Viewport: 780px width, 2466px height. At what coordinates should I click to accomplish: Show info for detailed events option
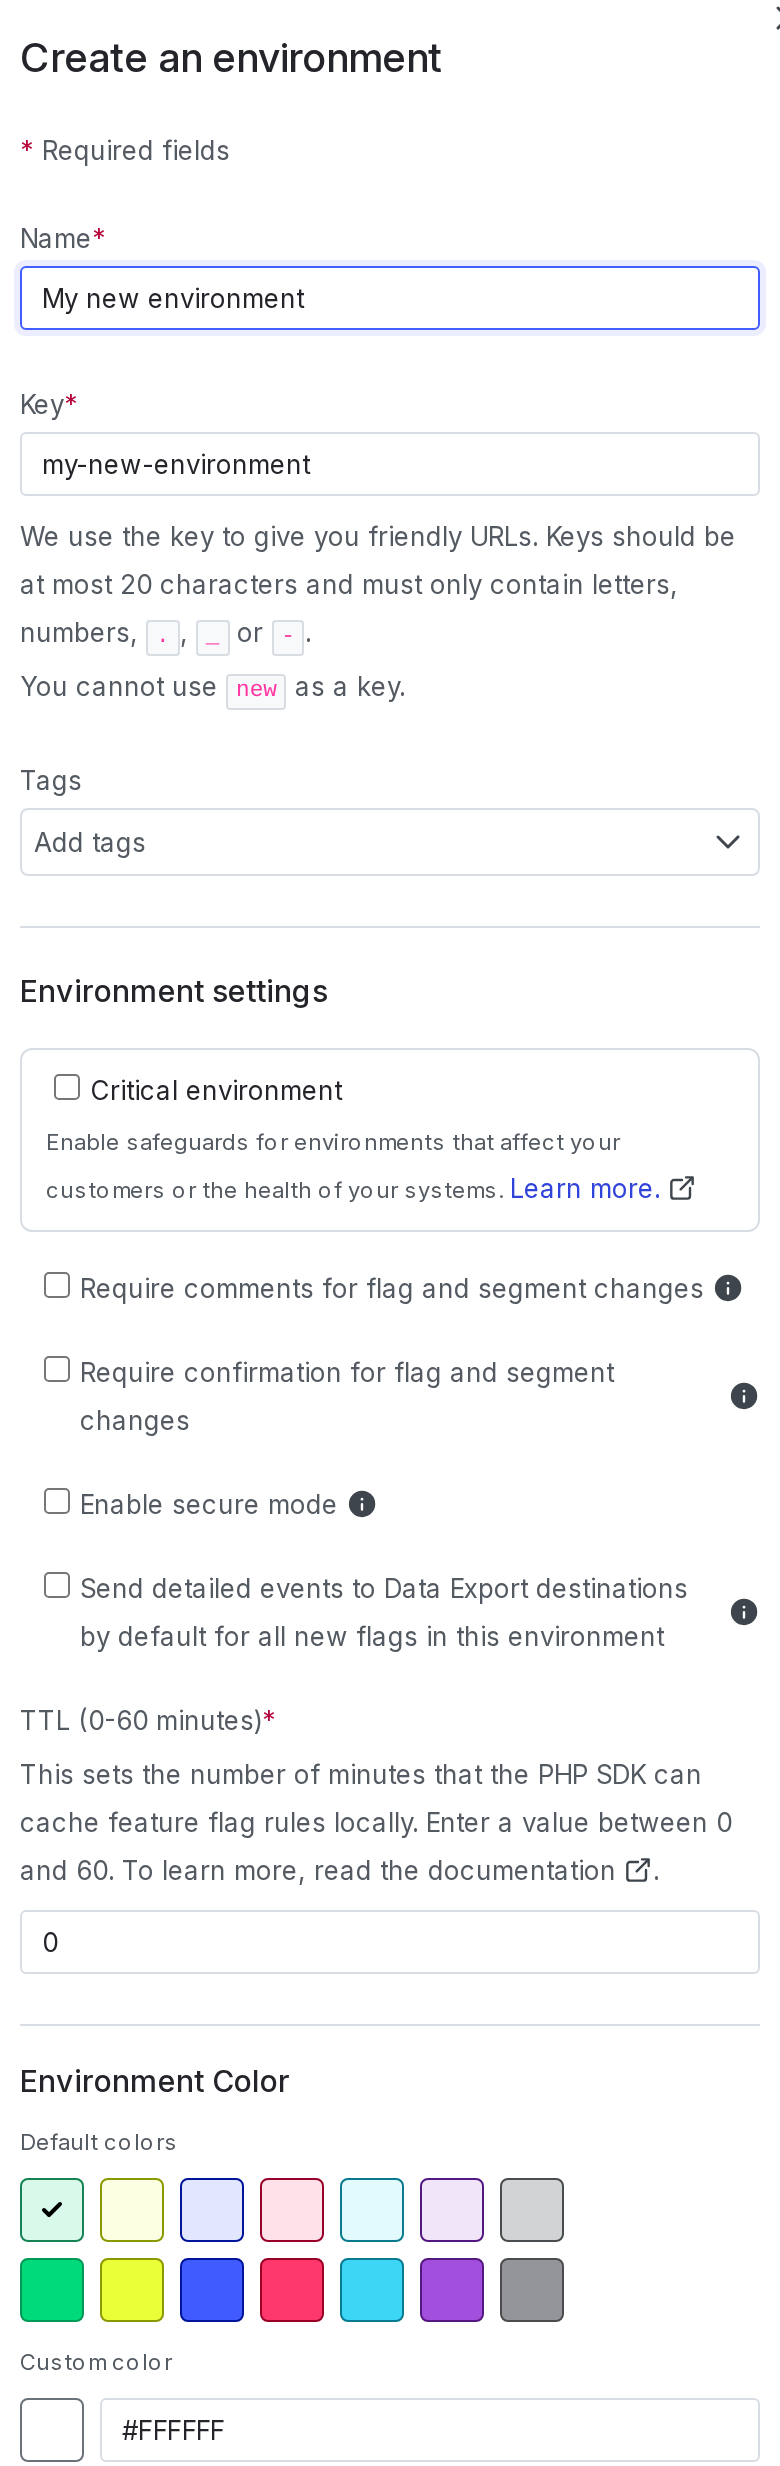[743, 1612]
